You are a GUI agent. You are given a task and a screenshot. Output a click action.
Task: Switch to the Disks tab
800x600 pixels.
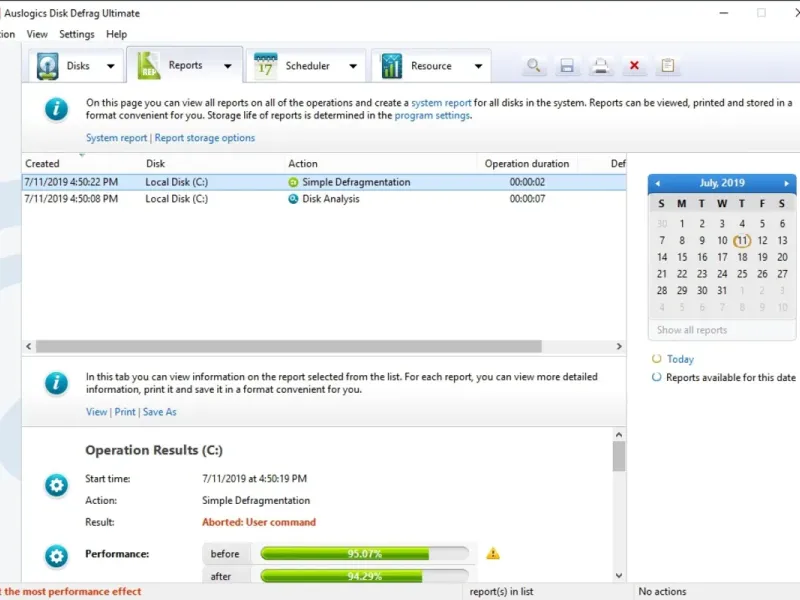coord(75,66)
